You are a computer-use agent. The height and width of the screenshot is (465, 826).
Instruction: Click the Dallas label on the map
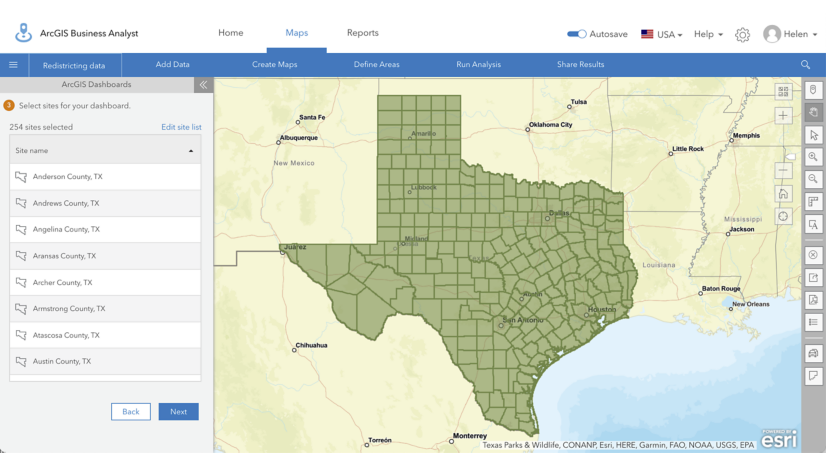[x=559, y=213]
